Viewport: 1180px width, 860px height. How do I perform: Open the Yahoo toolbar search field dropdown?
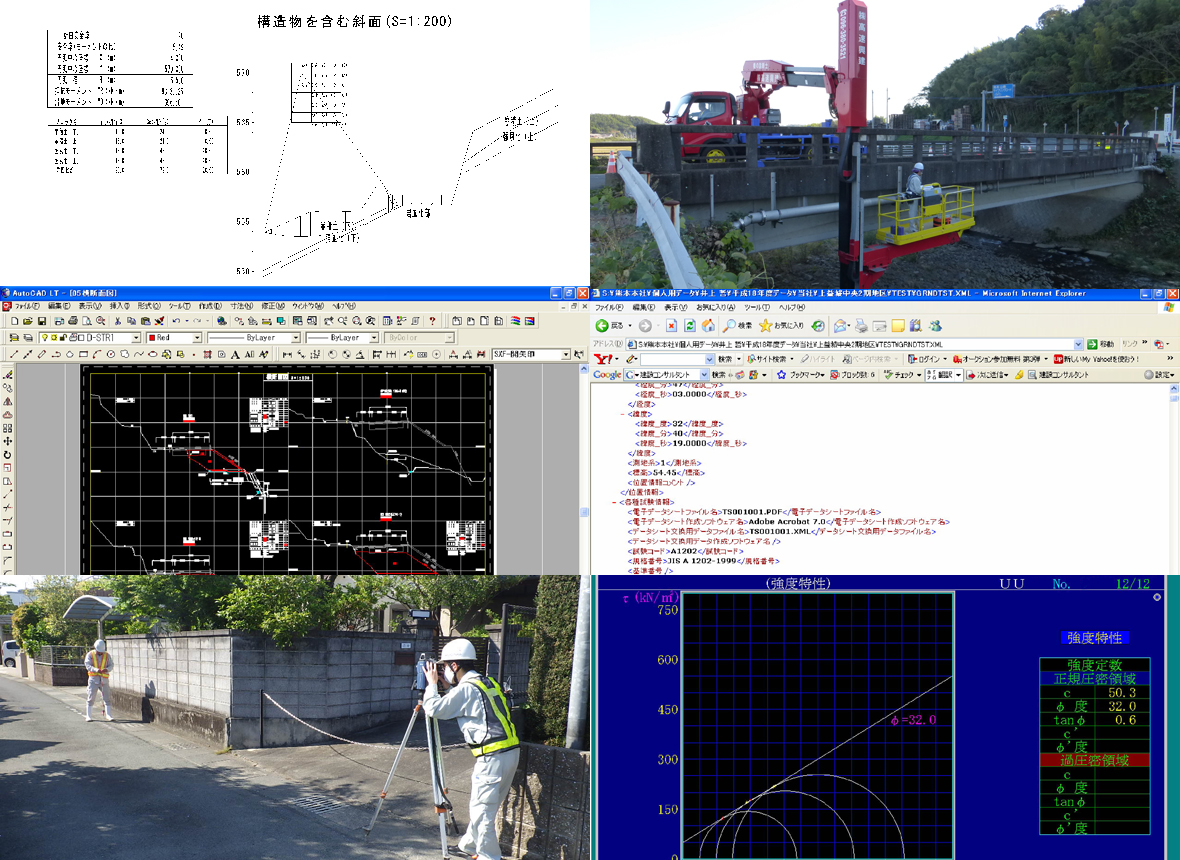click(710, 359)
